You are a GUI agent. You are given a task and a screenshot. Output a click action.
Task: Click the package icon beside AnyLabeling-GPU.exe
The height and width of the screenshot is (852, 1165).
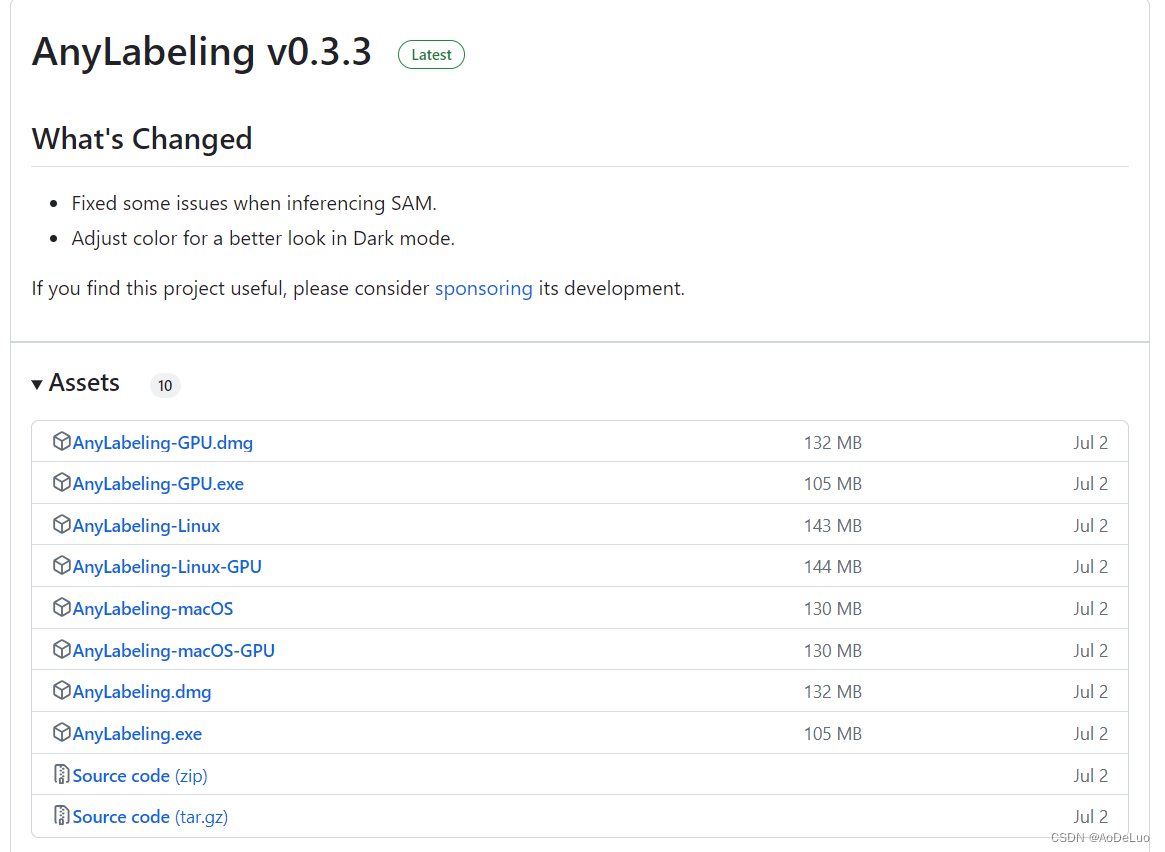(62, 482)
